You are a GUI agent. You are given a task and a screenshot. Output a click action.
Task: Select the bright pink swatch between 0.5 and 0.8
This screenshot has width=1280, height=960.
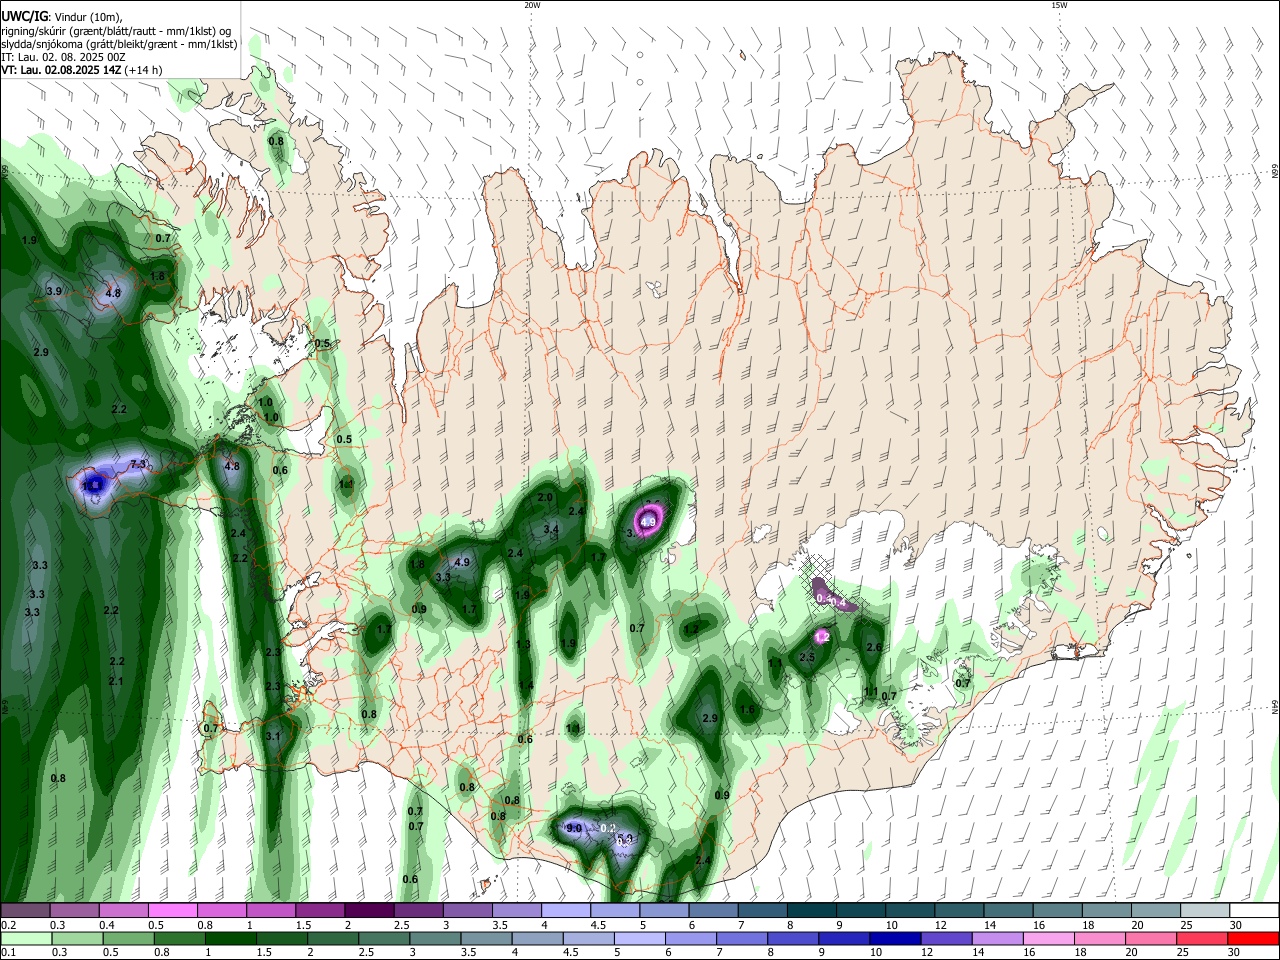click(172, 911)
